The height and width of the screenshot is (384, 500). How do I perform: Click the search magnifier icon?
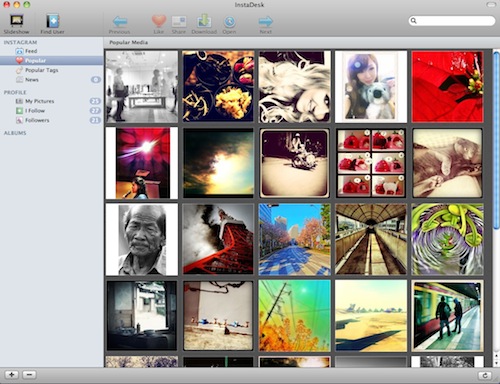pos(414,21)
